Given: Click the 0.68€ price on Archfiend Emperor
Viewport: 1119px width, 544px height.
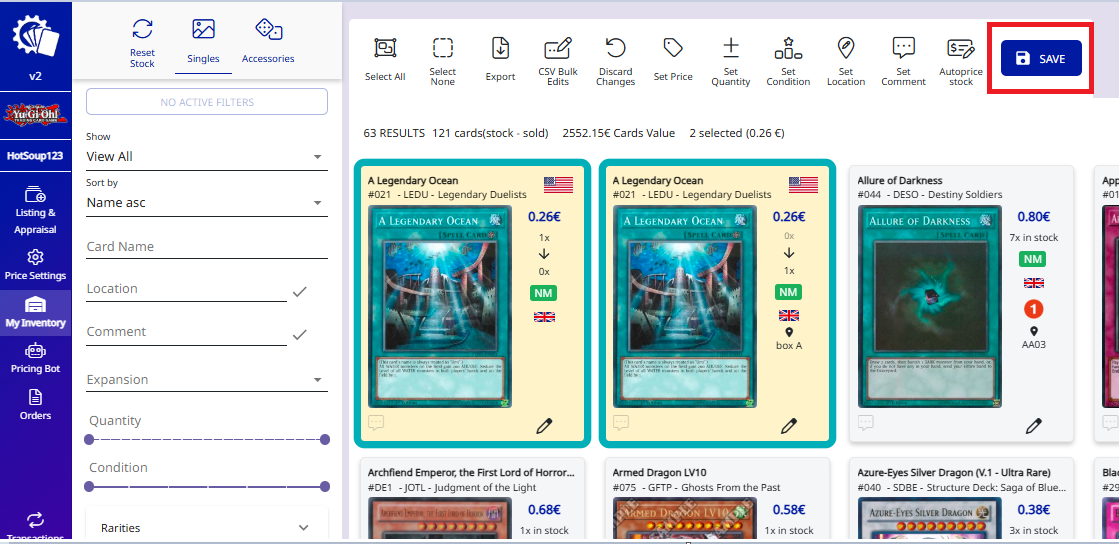Looking at the screenshot, I should click(544, 510).
